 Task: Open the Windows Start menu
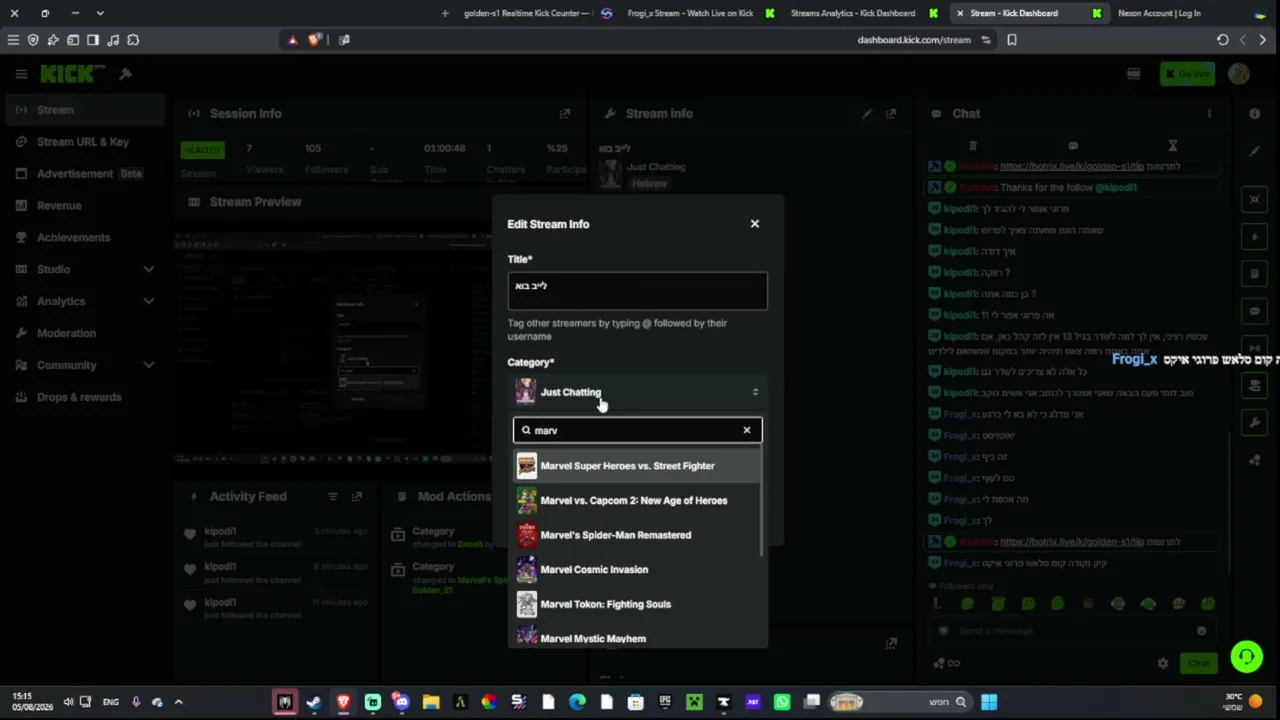(x=989, y=702)
